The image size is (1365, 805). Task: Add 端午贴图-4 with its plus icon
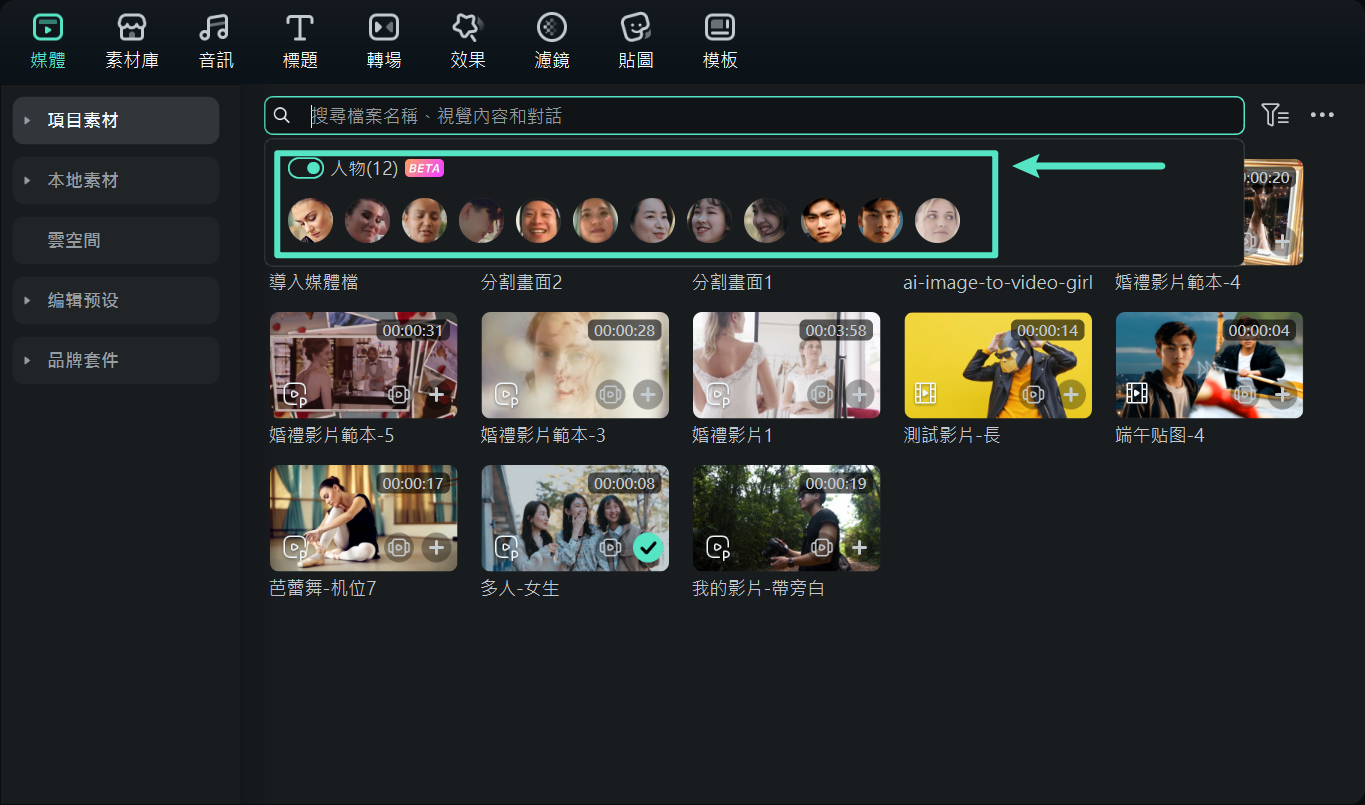pos(1283,394)
